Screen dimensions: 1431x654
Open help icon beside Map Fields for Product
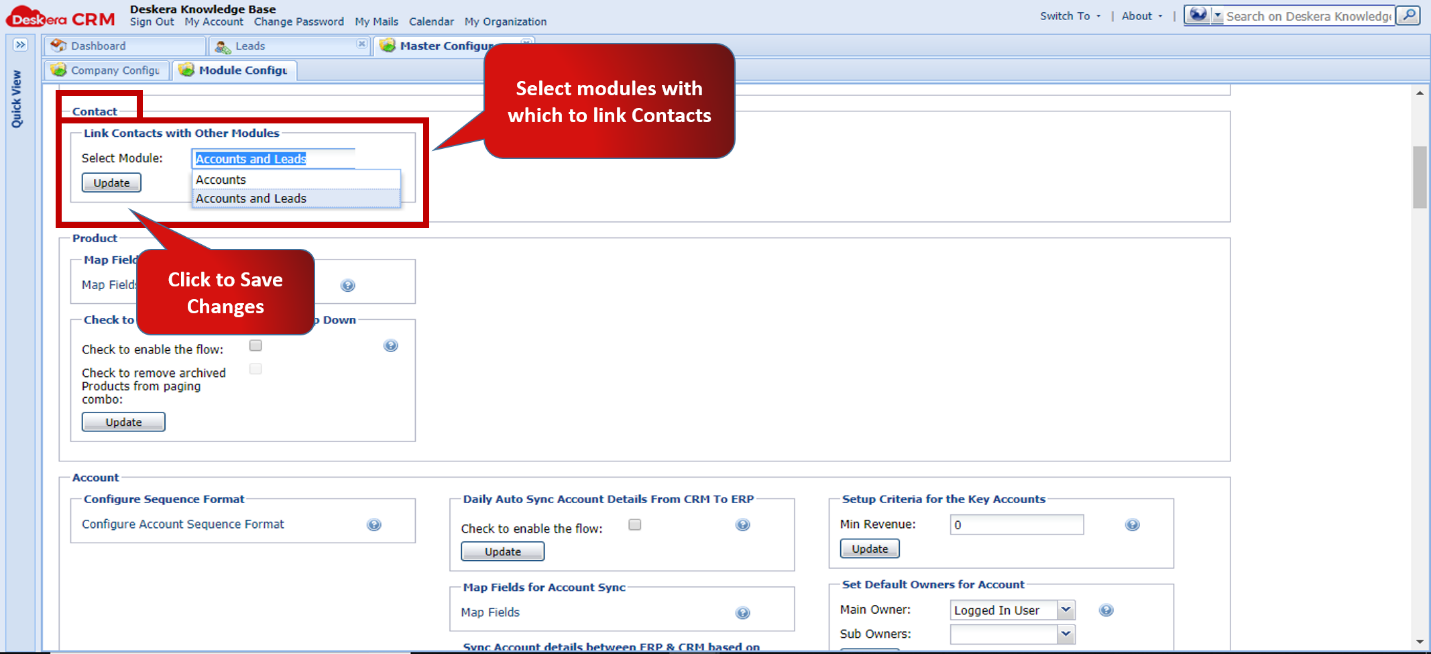[x=347, y=284]
